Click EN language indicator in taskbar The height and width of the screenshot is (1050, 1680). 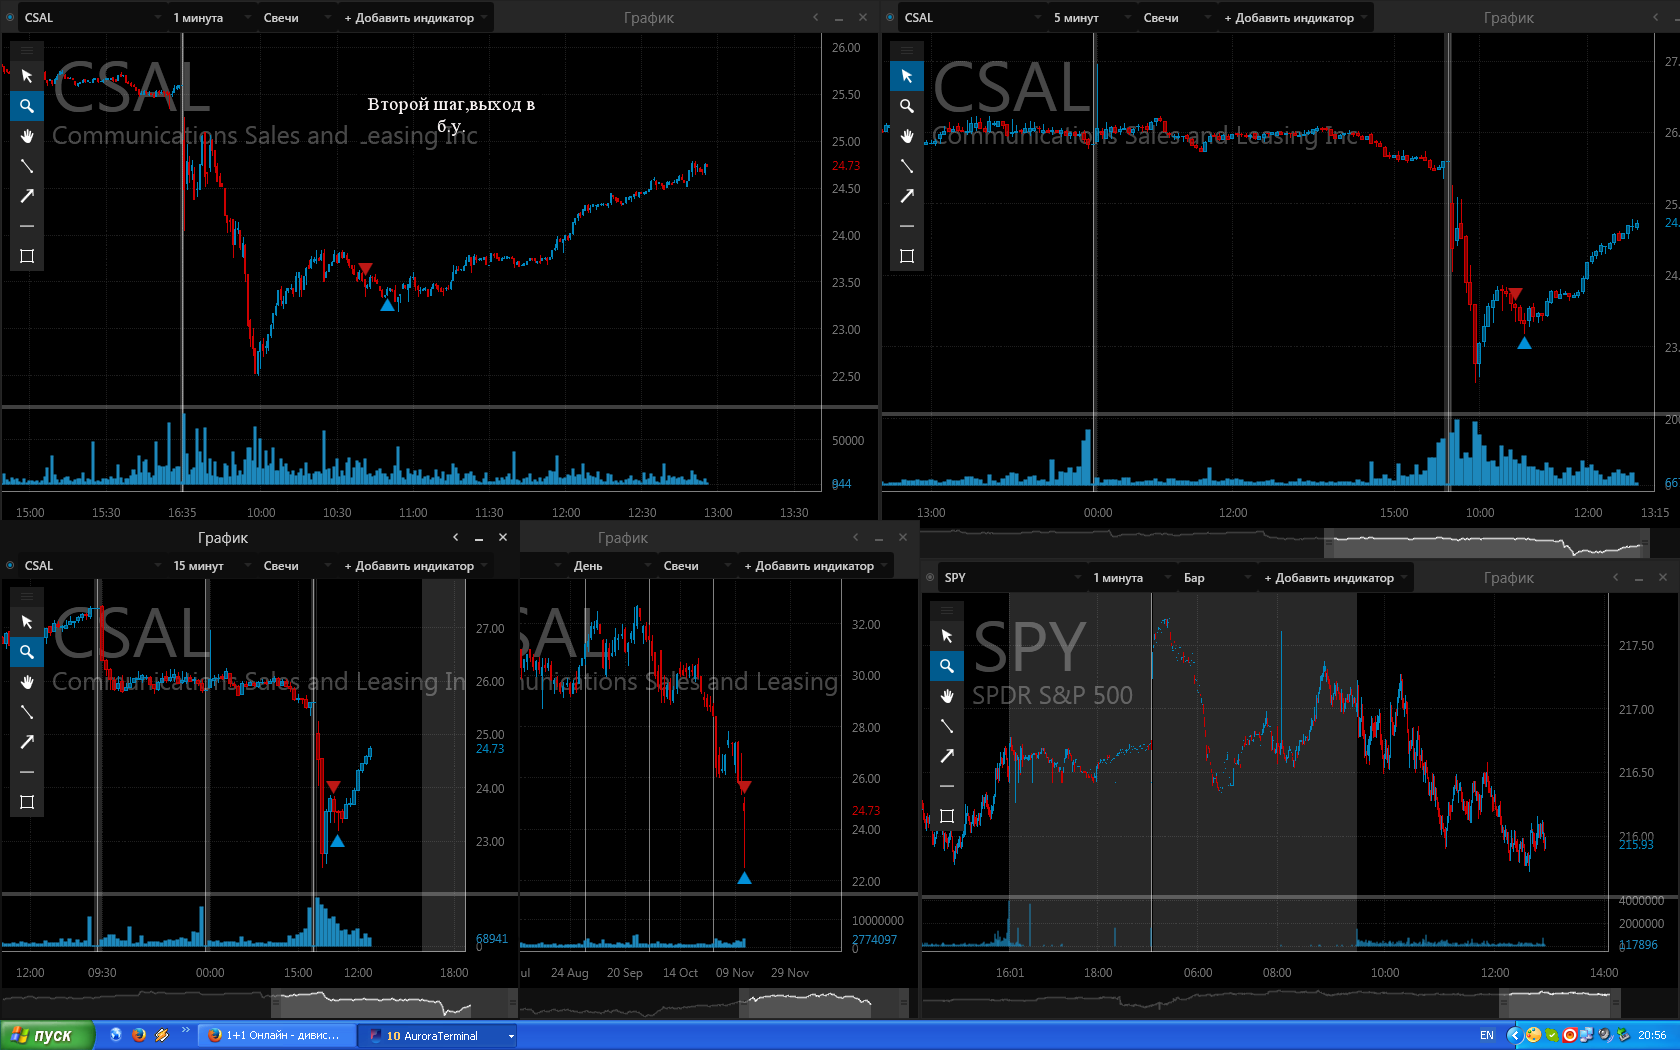click(x=1487, y=1036)
